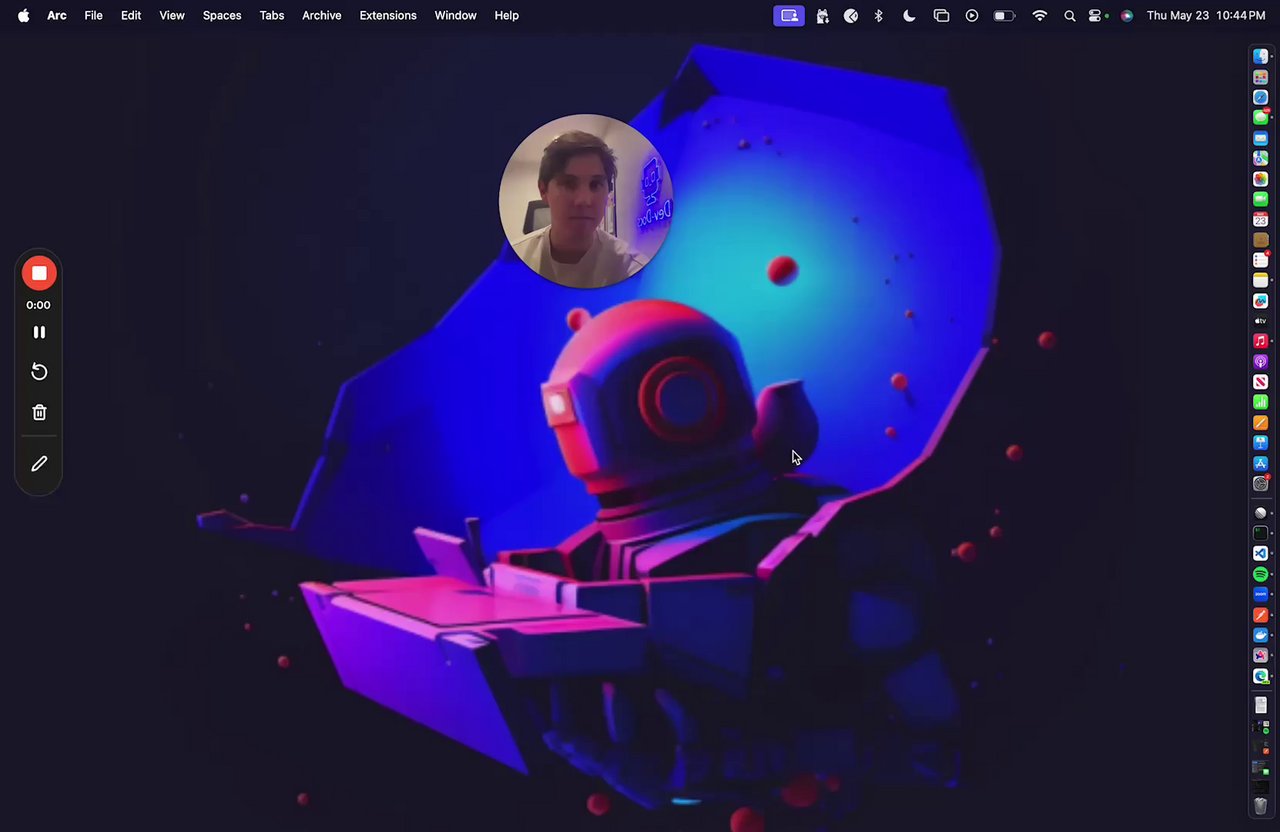Open Mail from the dock
Image resolution: width=1280 pixels, height=832 pixels.
1261,138
